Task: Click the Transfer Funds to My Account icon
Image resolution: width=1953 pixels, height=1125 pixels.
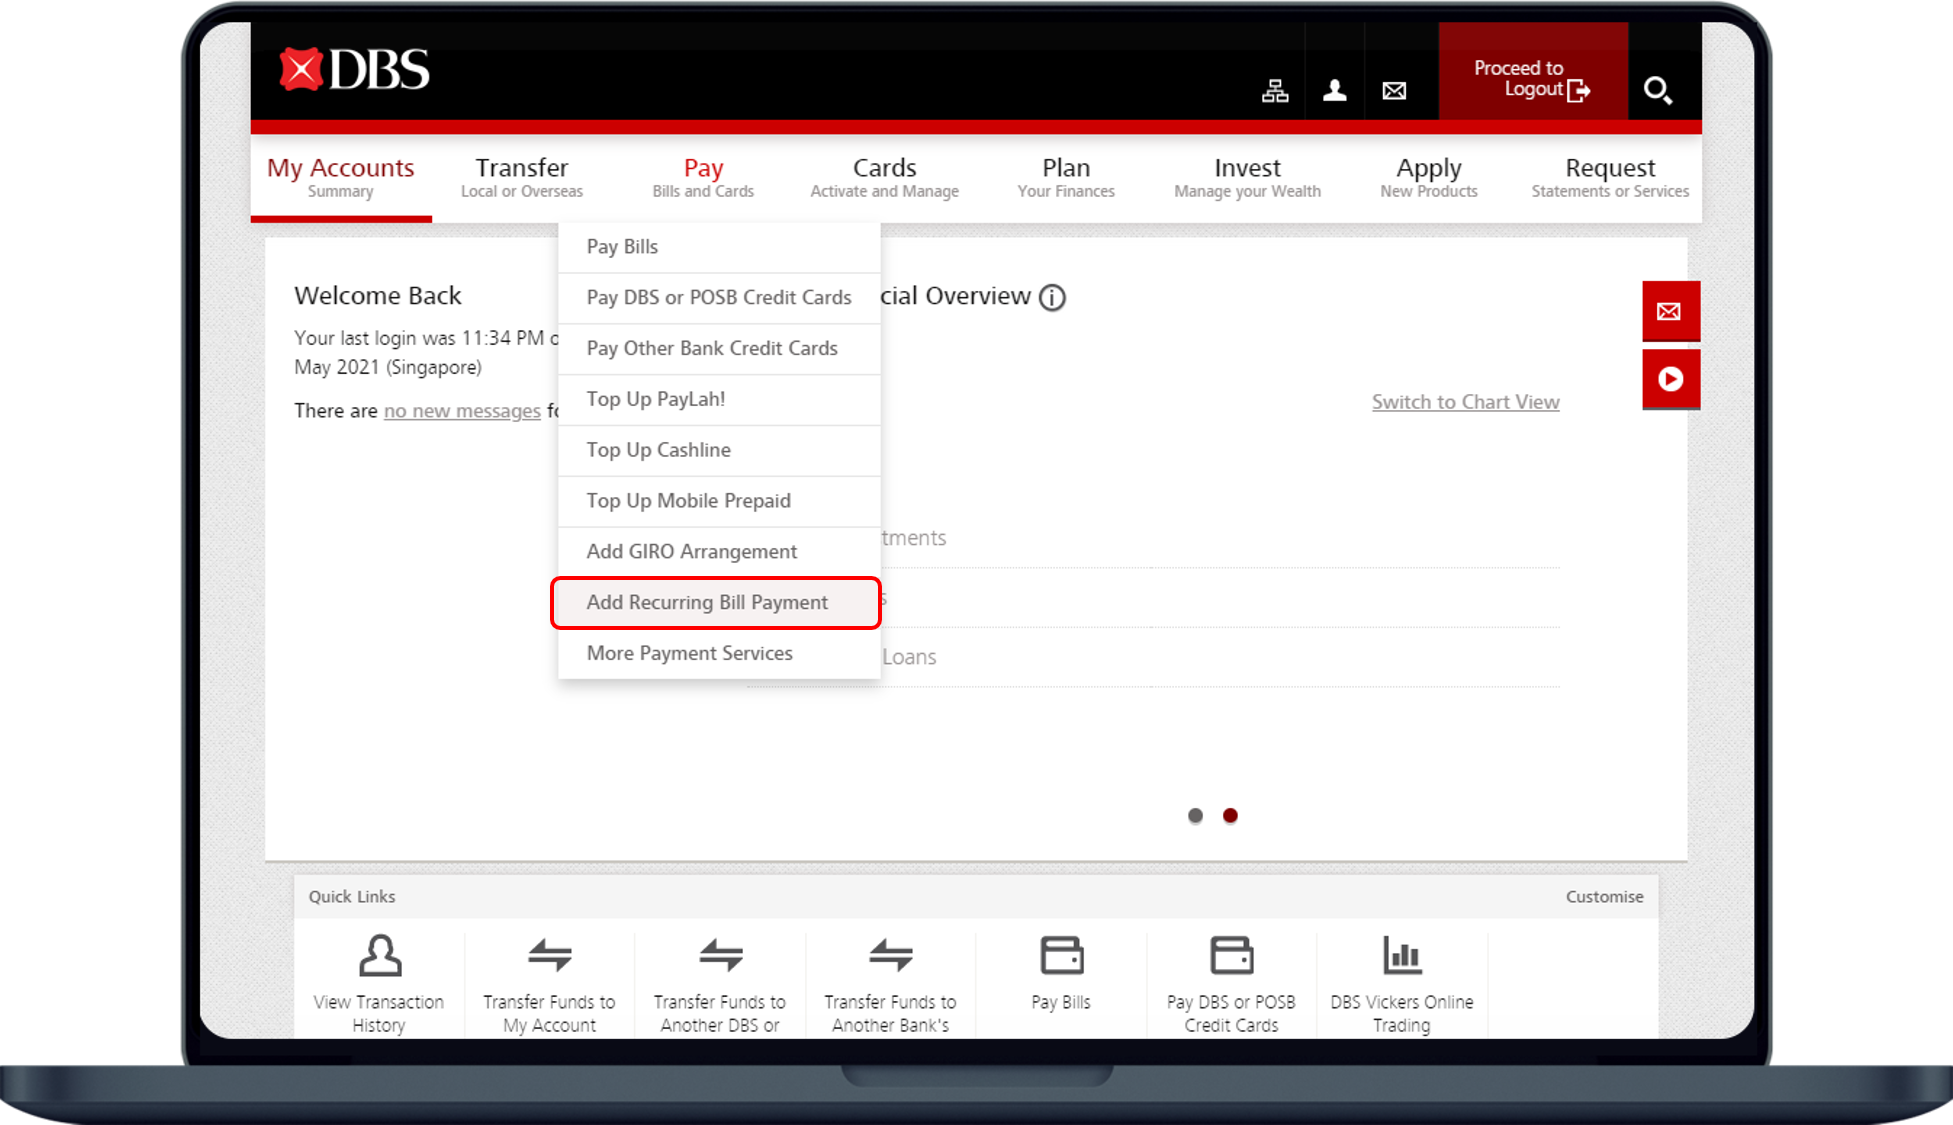Action: (x=549, y=956)
